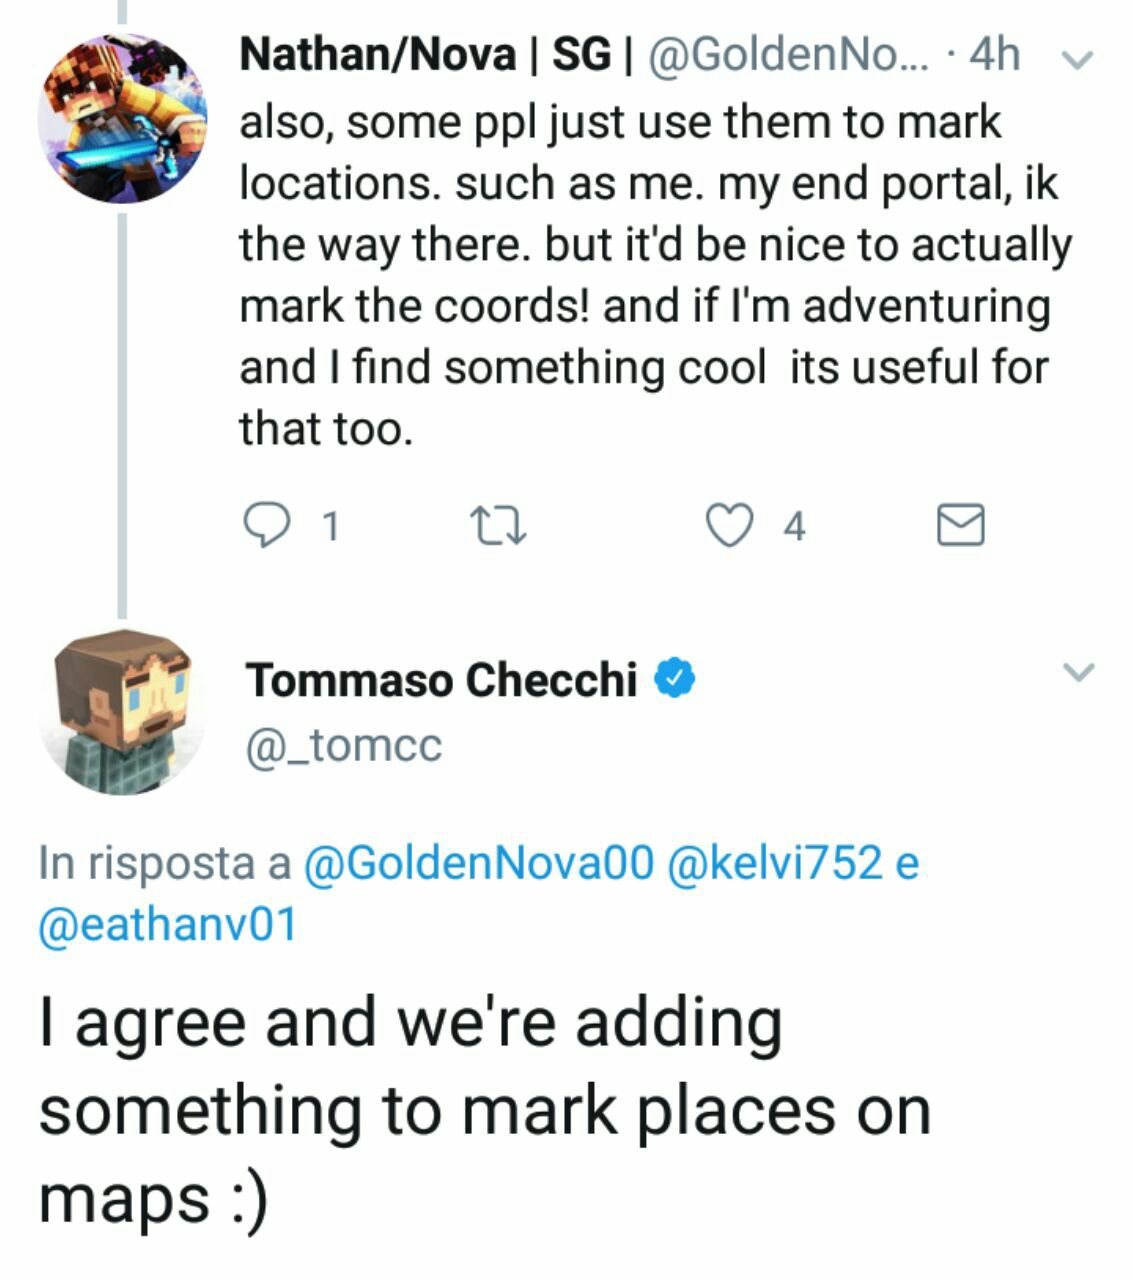Click Tommaso Checchi's blue verified badge
The image size is (1133, 1280).
pos(675,679)
